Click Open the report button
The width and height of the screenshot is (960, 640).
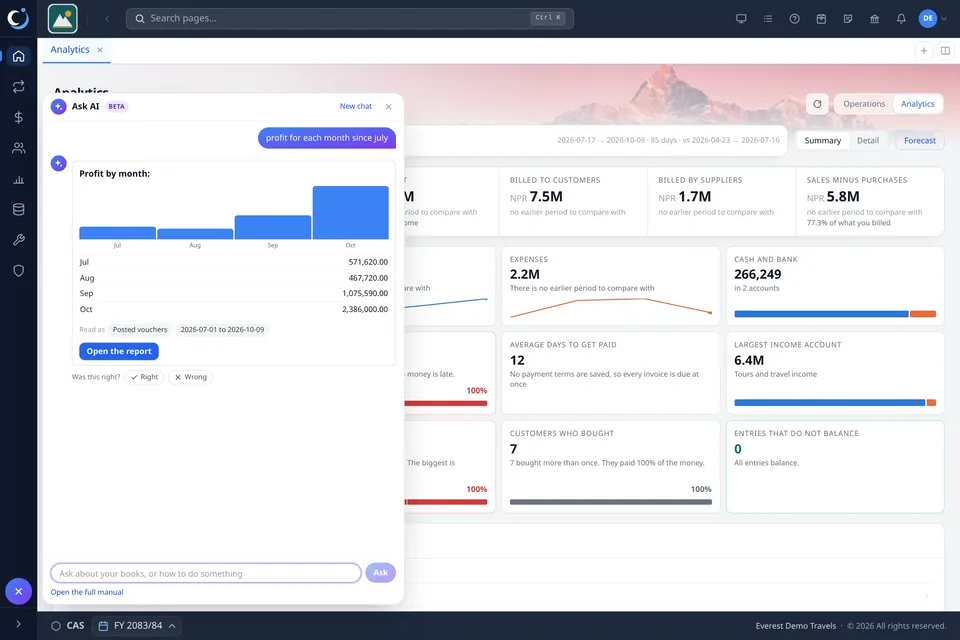119,352
